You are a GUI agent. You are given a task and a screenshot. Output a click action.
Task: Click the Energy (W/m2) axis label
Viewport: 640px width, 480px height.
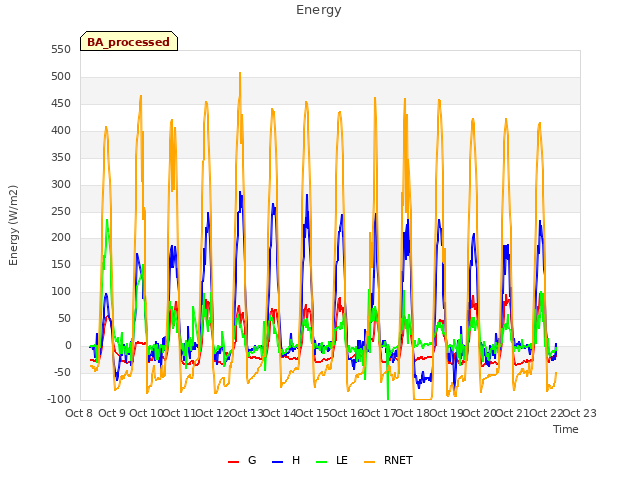[13, 225]
